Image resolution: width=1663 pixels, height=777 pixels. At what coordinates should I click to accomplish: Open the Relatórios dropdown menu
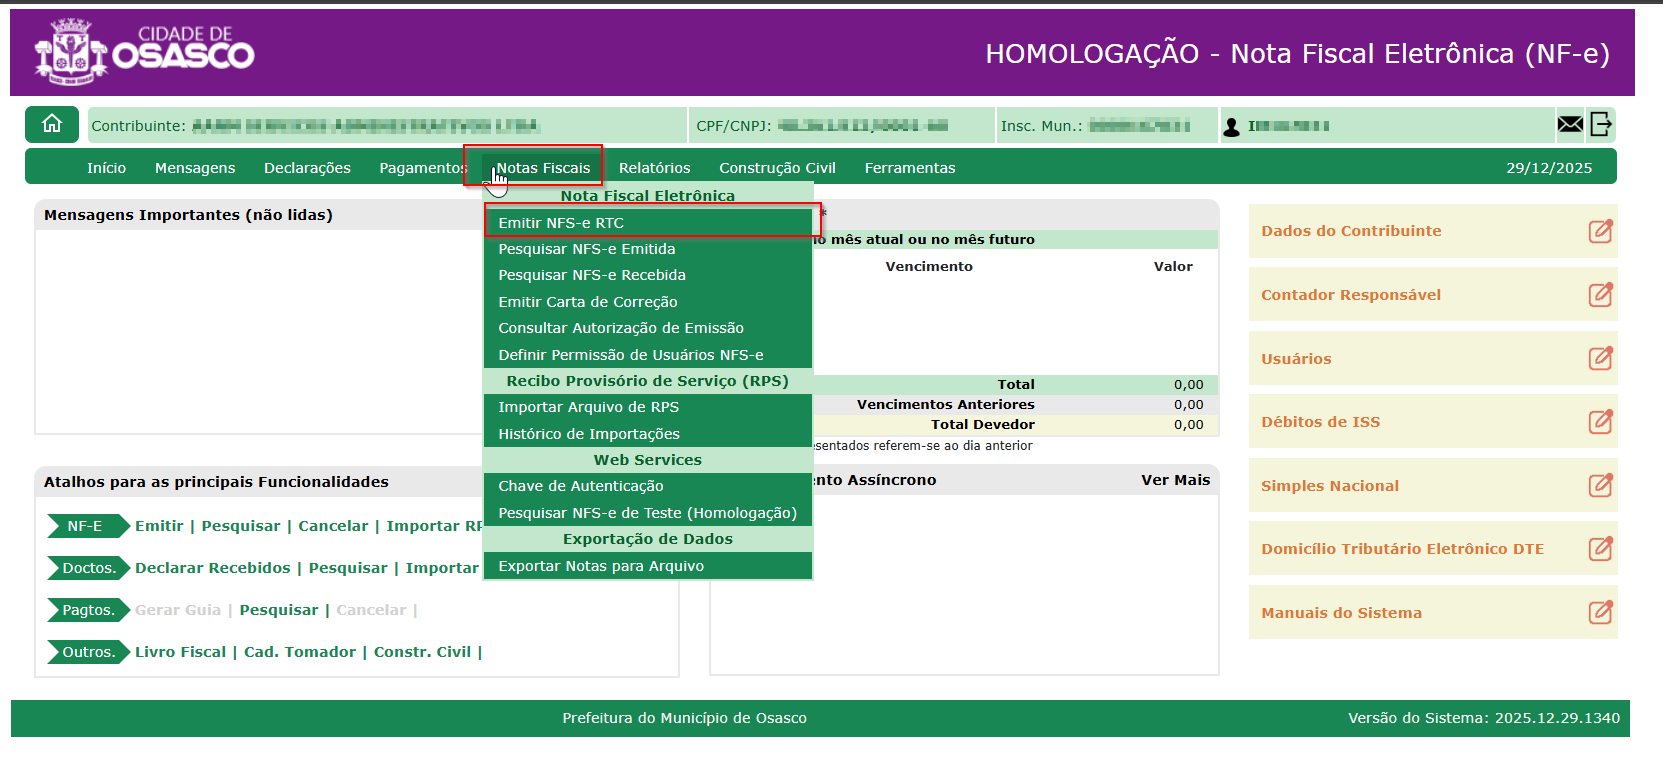pyautogui.click(x=654, y=168)
